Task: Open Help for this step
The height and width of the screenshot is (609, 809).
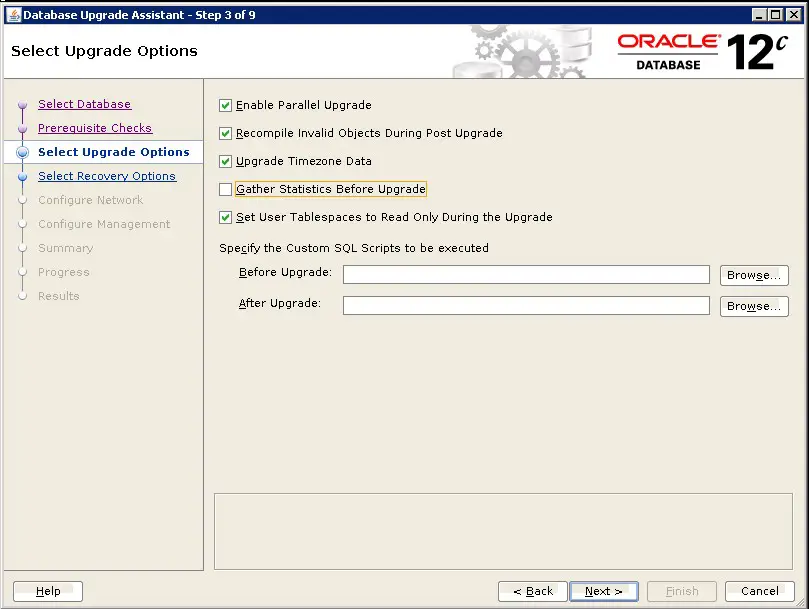Action: point(48,591)
